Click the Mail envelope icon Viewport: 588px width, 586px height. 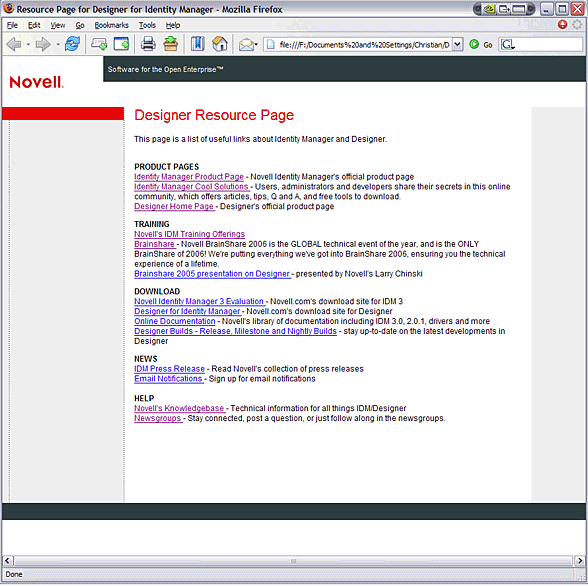[x=246, y=45]
